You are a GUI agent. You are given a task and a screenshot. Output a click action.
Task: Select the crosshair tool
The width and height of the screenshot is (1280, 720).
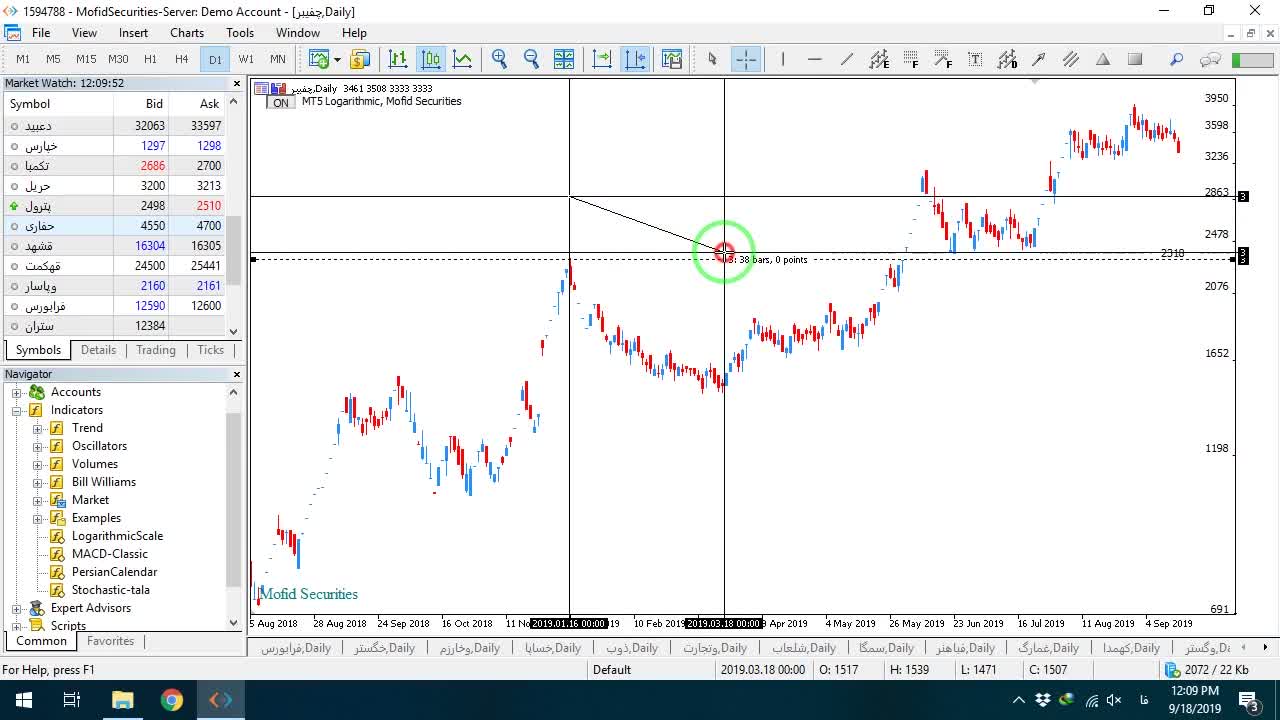pos(746,59)
